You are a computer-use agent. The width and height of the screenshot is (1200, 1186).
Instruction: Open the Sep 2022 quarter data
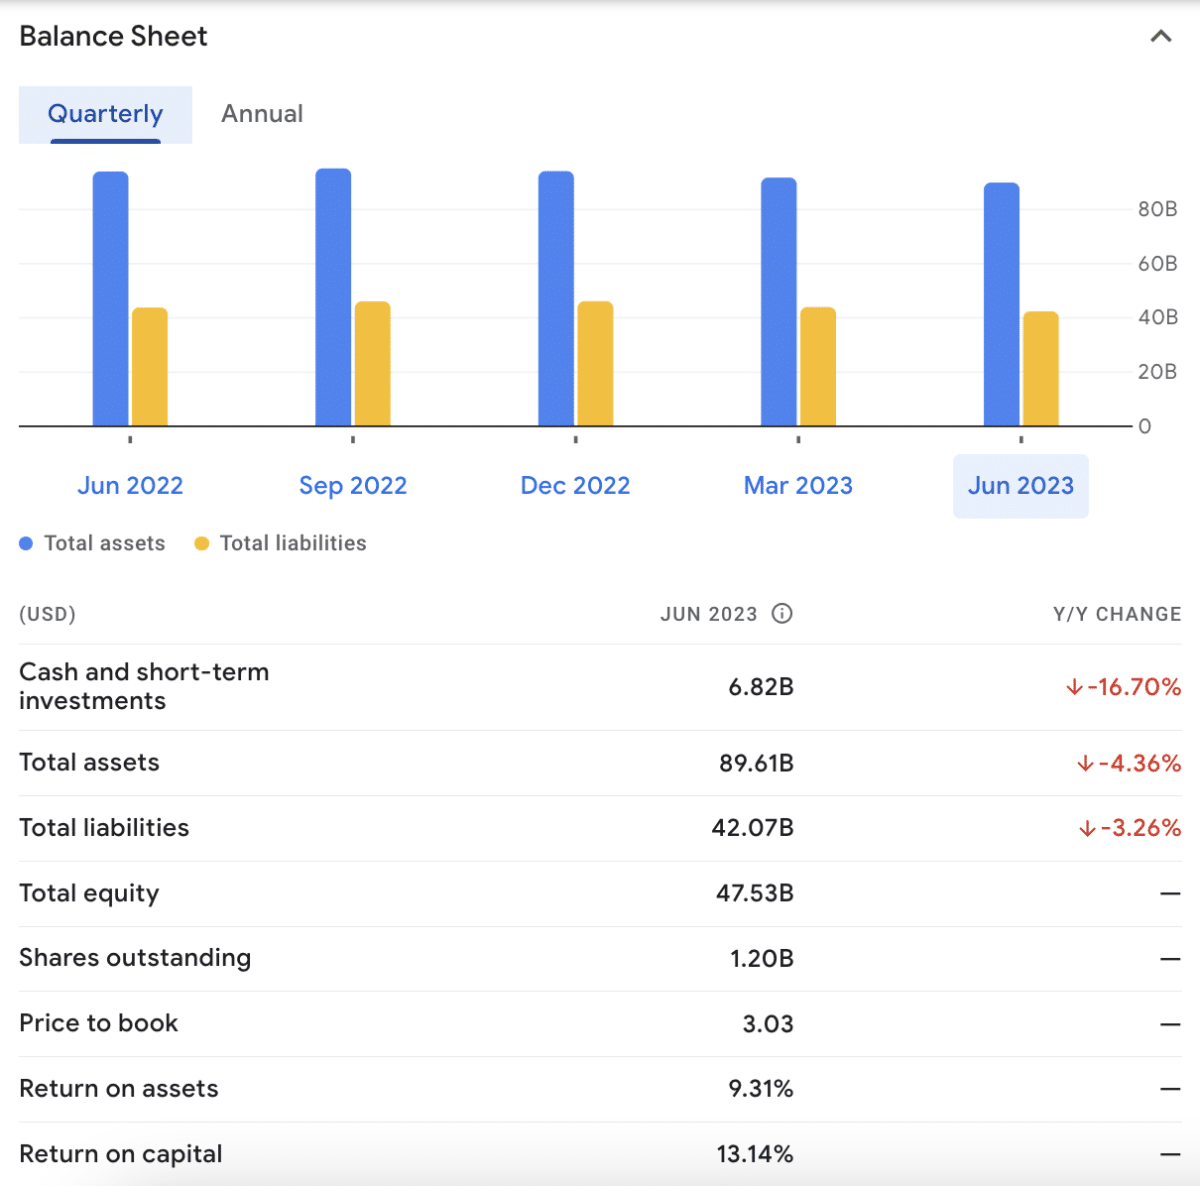click(x=352, y=485)
